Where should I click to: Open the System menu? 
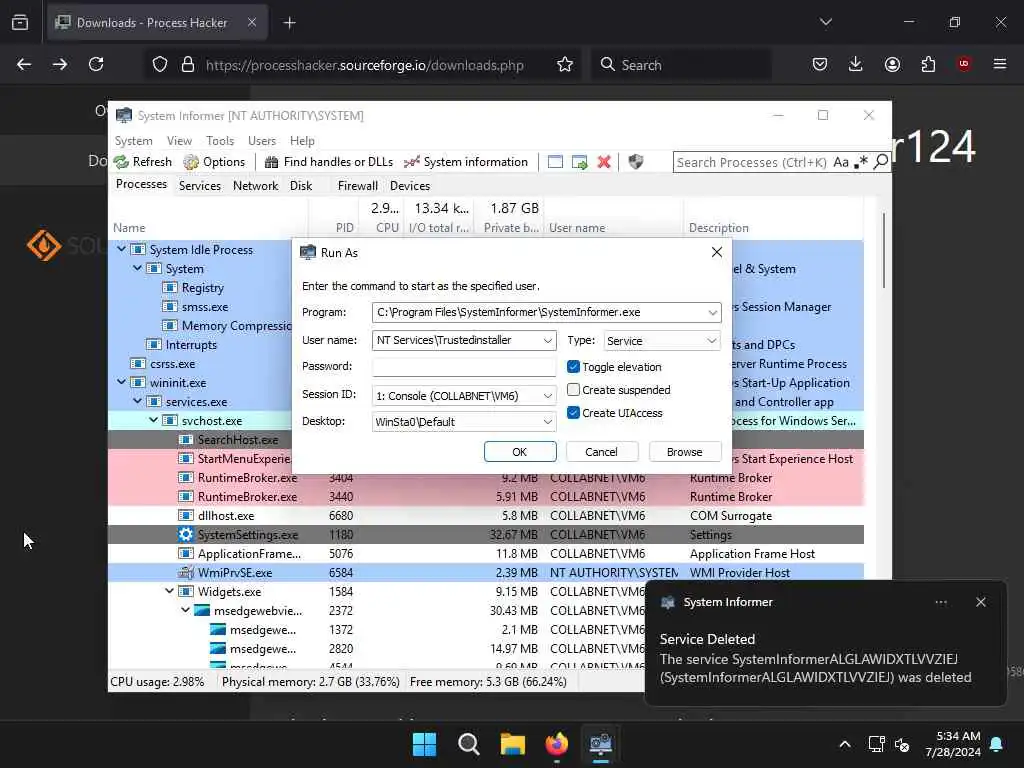133,140
